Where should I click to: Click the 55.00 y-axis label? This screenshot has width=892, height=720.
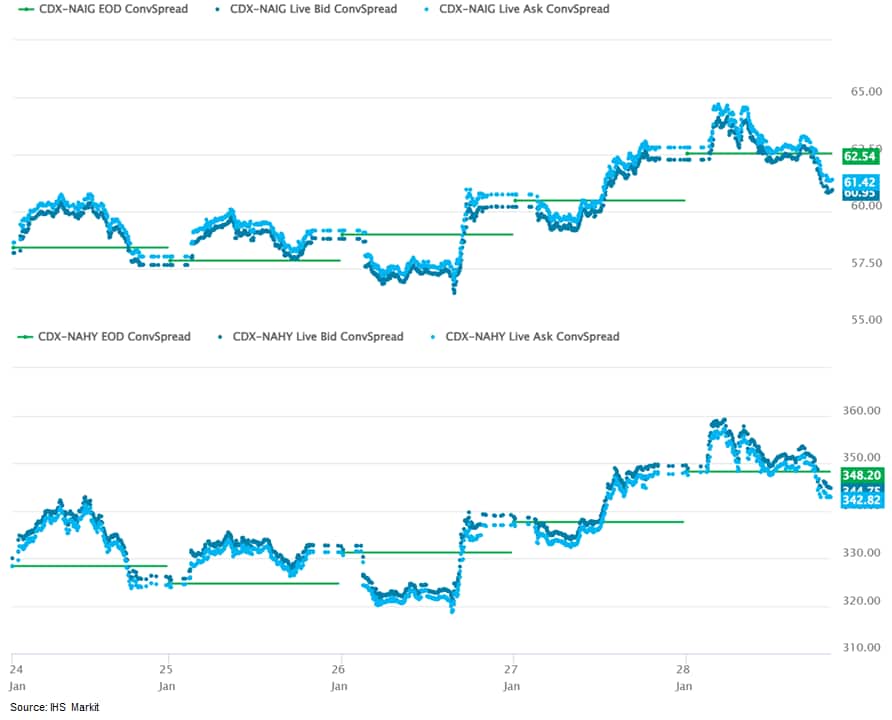(x=864, y=319)
